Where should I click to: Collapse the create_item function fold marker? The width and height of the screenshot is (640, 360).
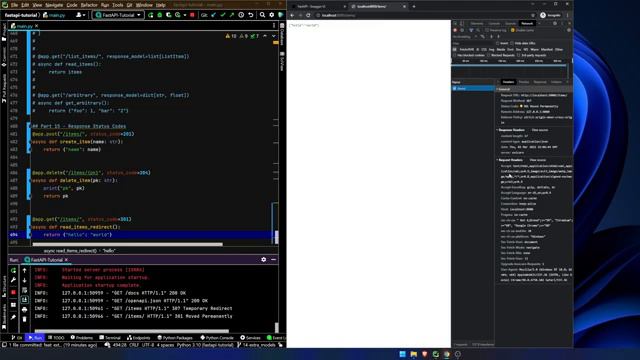[x=29, y=142]
